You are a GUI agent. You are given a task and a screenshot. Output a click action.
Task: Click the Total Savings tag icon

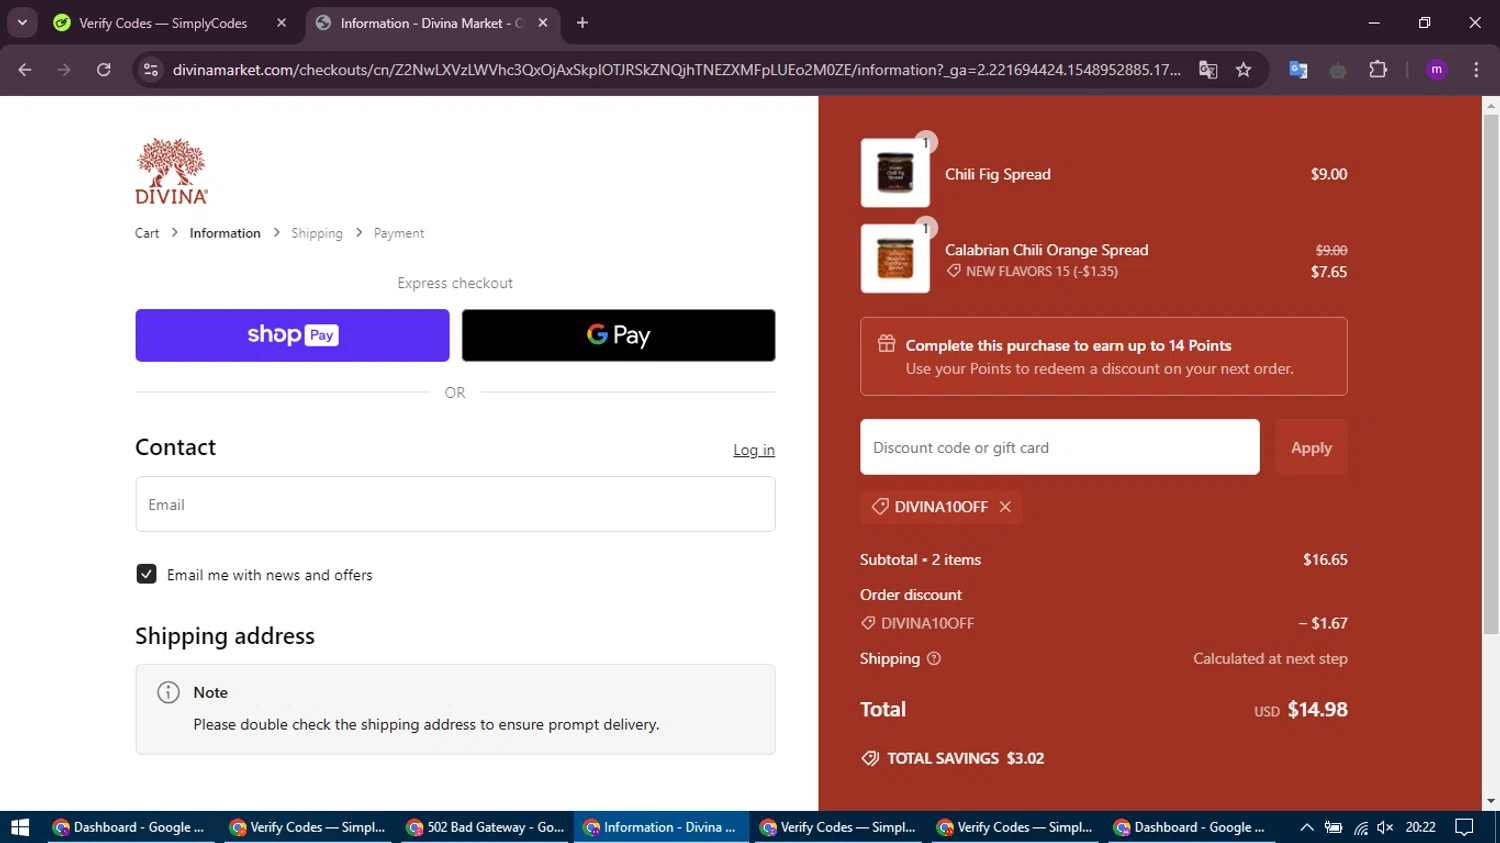click(870, 758)
